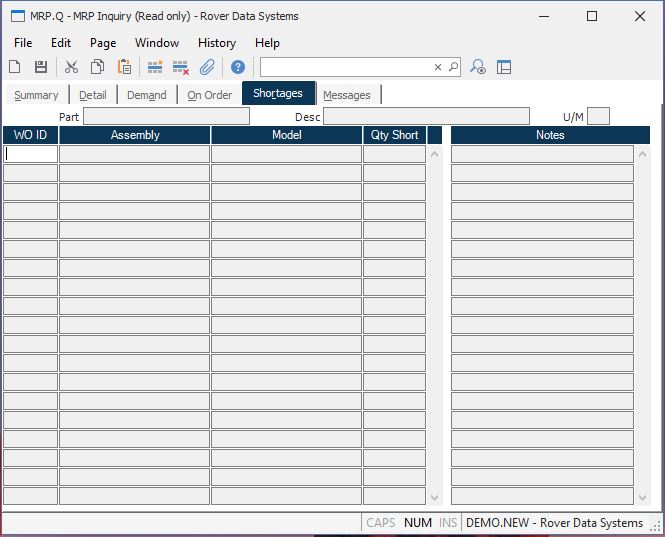Clear the toolbar search box with X
665x537 pixels.
437,67
